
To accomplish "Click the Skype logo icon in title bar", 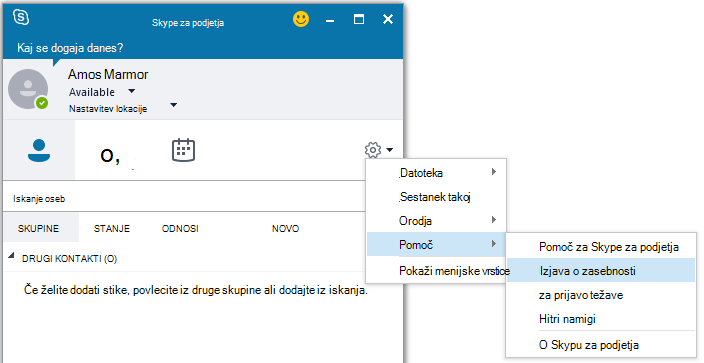I will click(21, 18).
